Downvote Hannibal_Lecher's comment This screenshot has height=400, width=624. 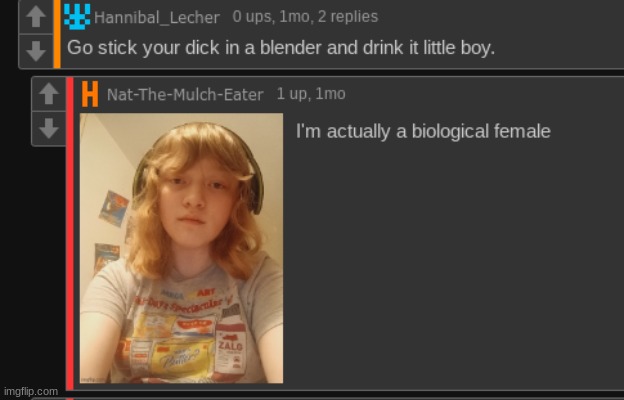(36, 51)
